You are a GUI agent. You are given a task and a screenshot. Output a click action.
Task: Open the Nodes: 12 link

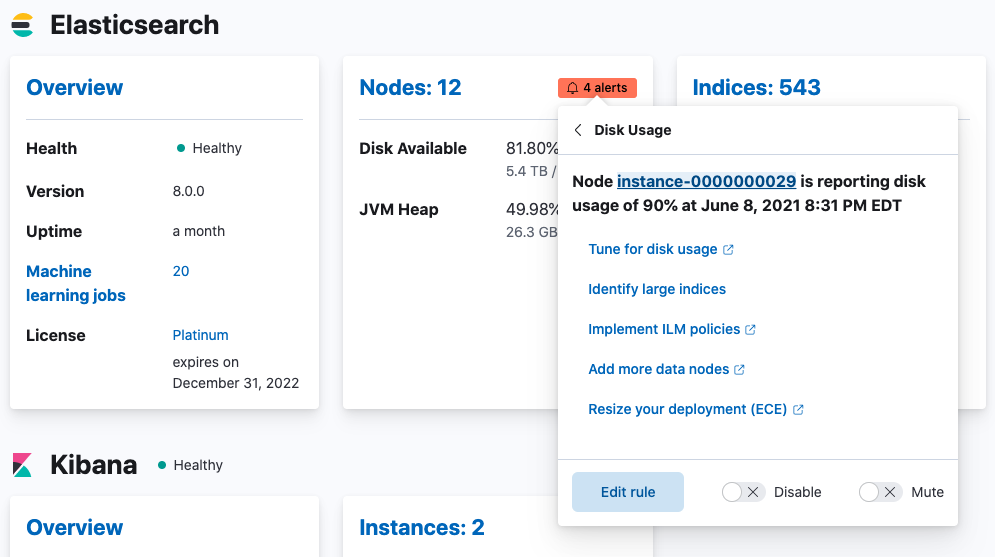[410, 88]
